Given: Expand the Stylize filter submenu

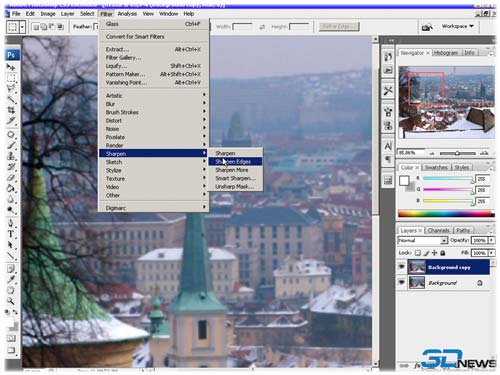Looking at the screenshot, I should (154, 170).
